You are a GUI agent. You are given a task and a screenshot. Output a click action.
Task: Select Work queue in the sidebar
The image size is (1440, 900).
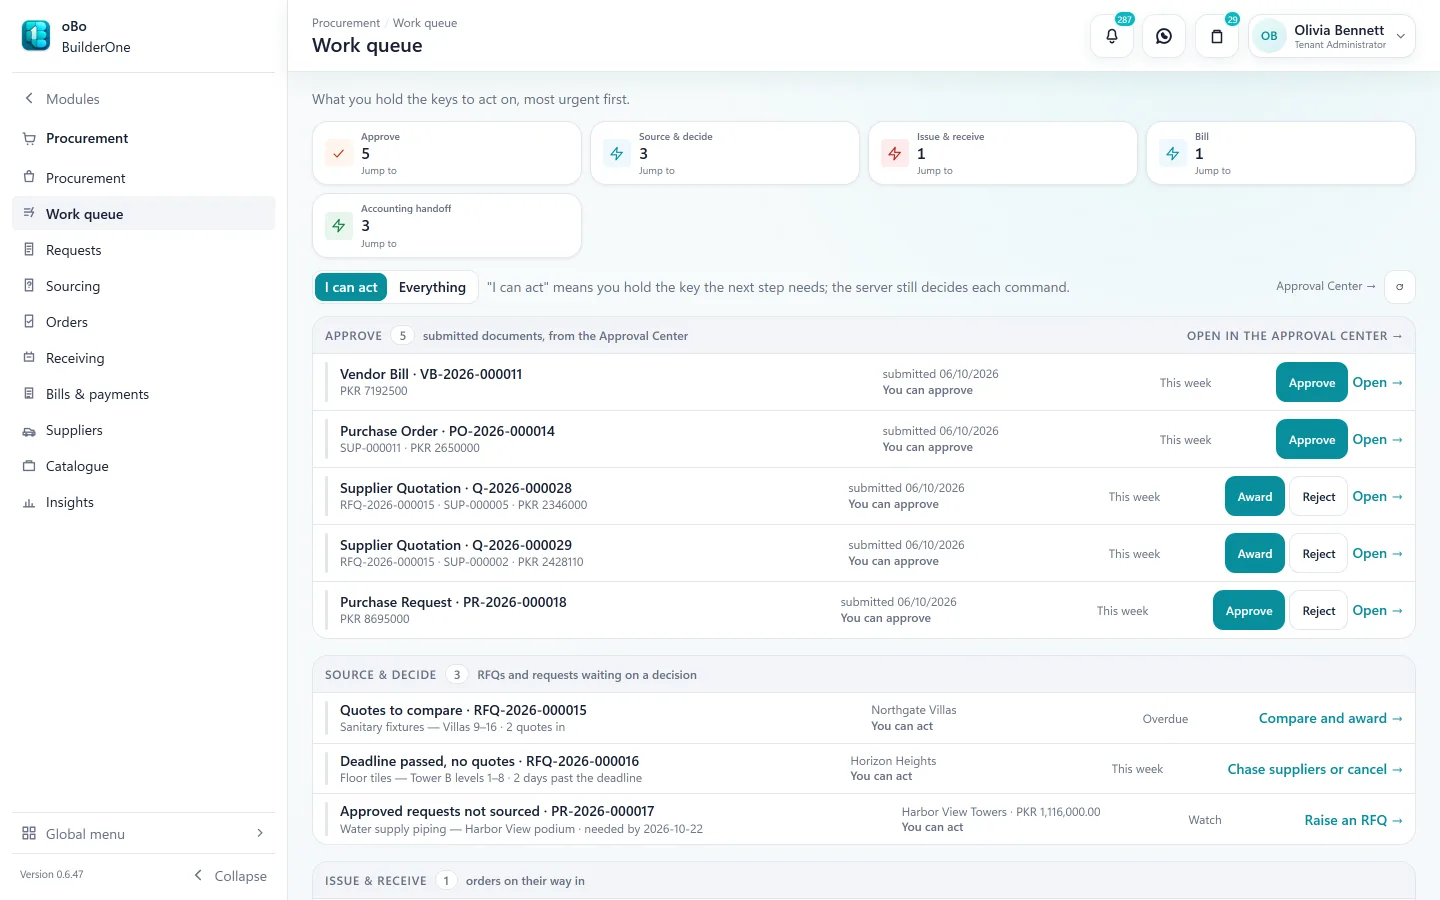pyautogui.click(x=143, y=214)
